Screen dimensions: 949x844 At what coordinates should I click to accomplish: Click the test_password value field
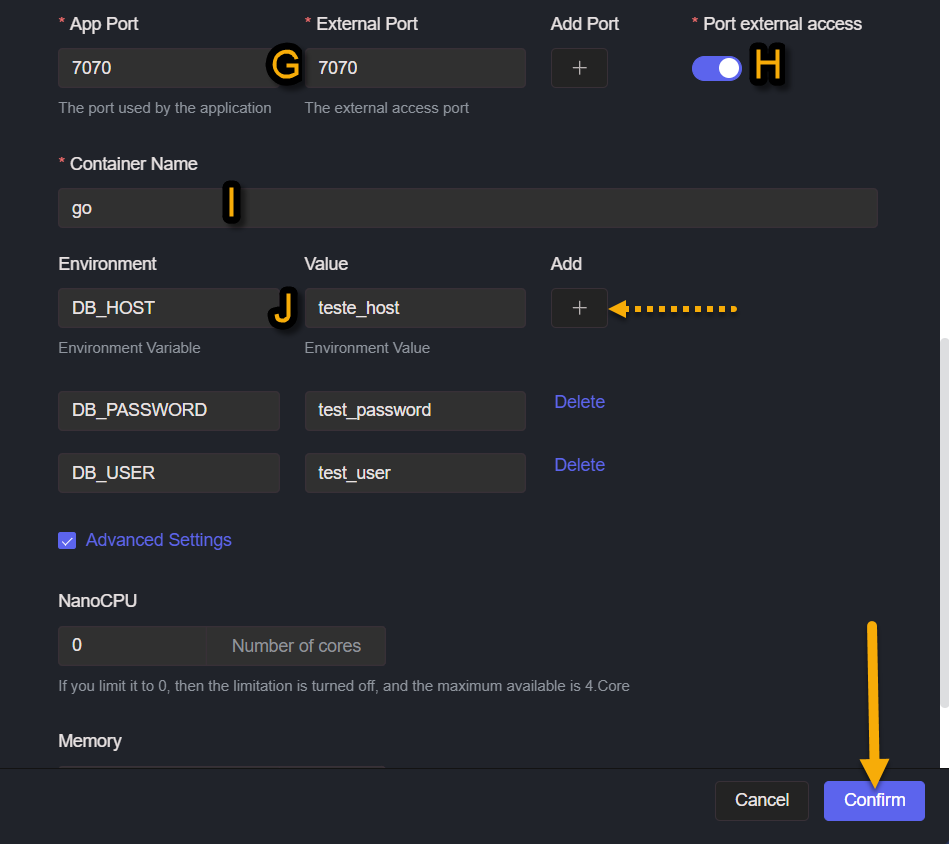click(415, 410)
